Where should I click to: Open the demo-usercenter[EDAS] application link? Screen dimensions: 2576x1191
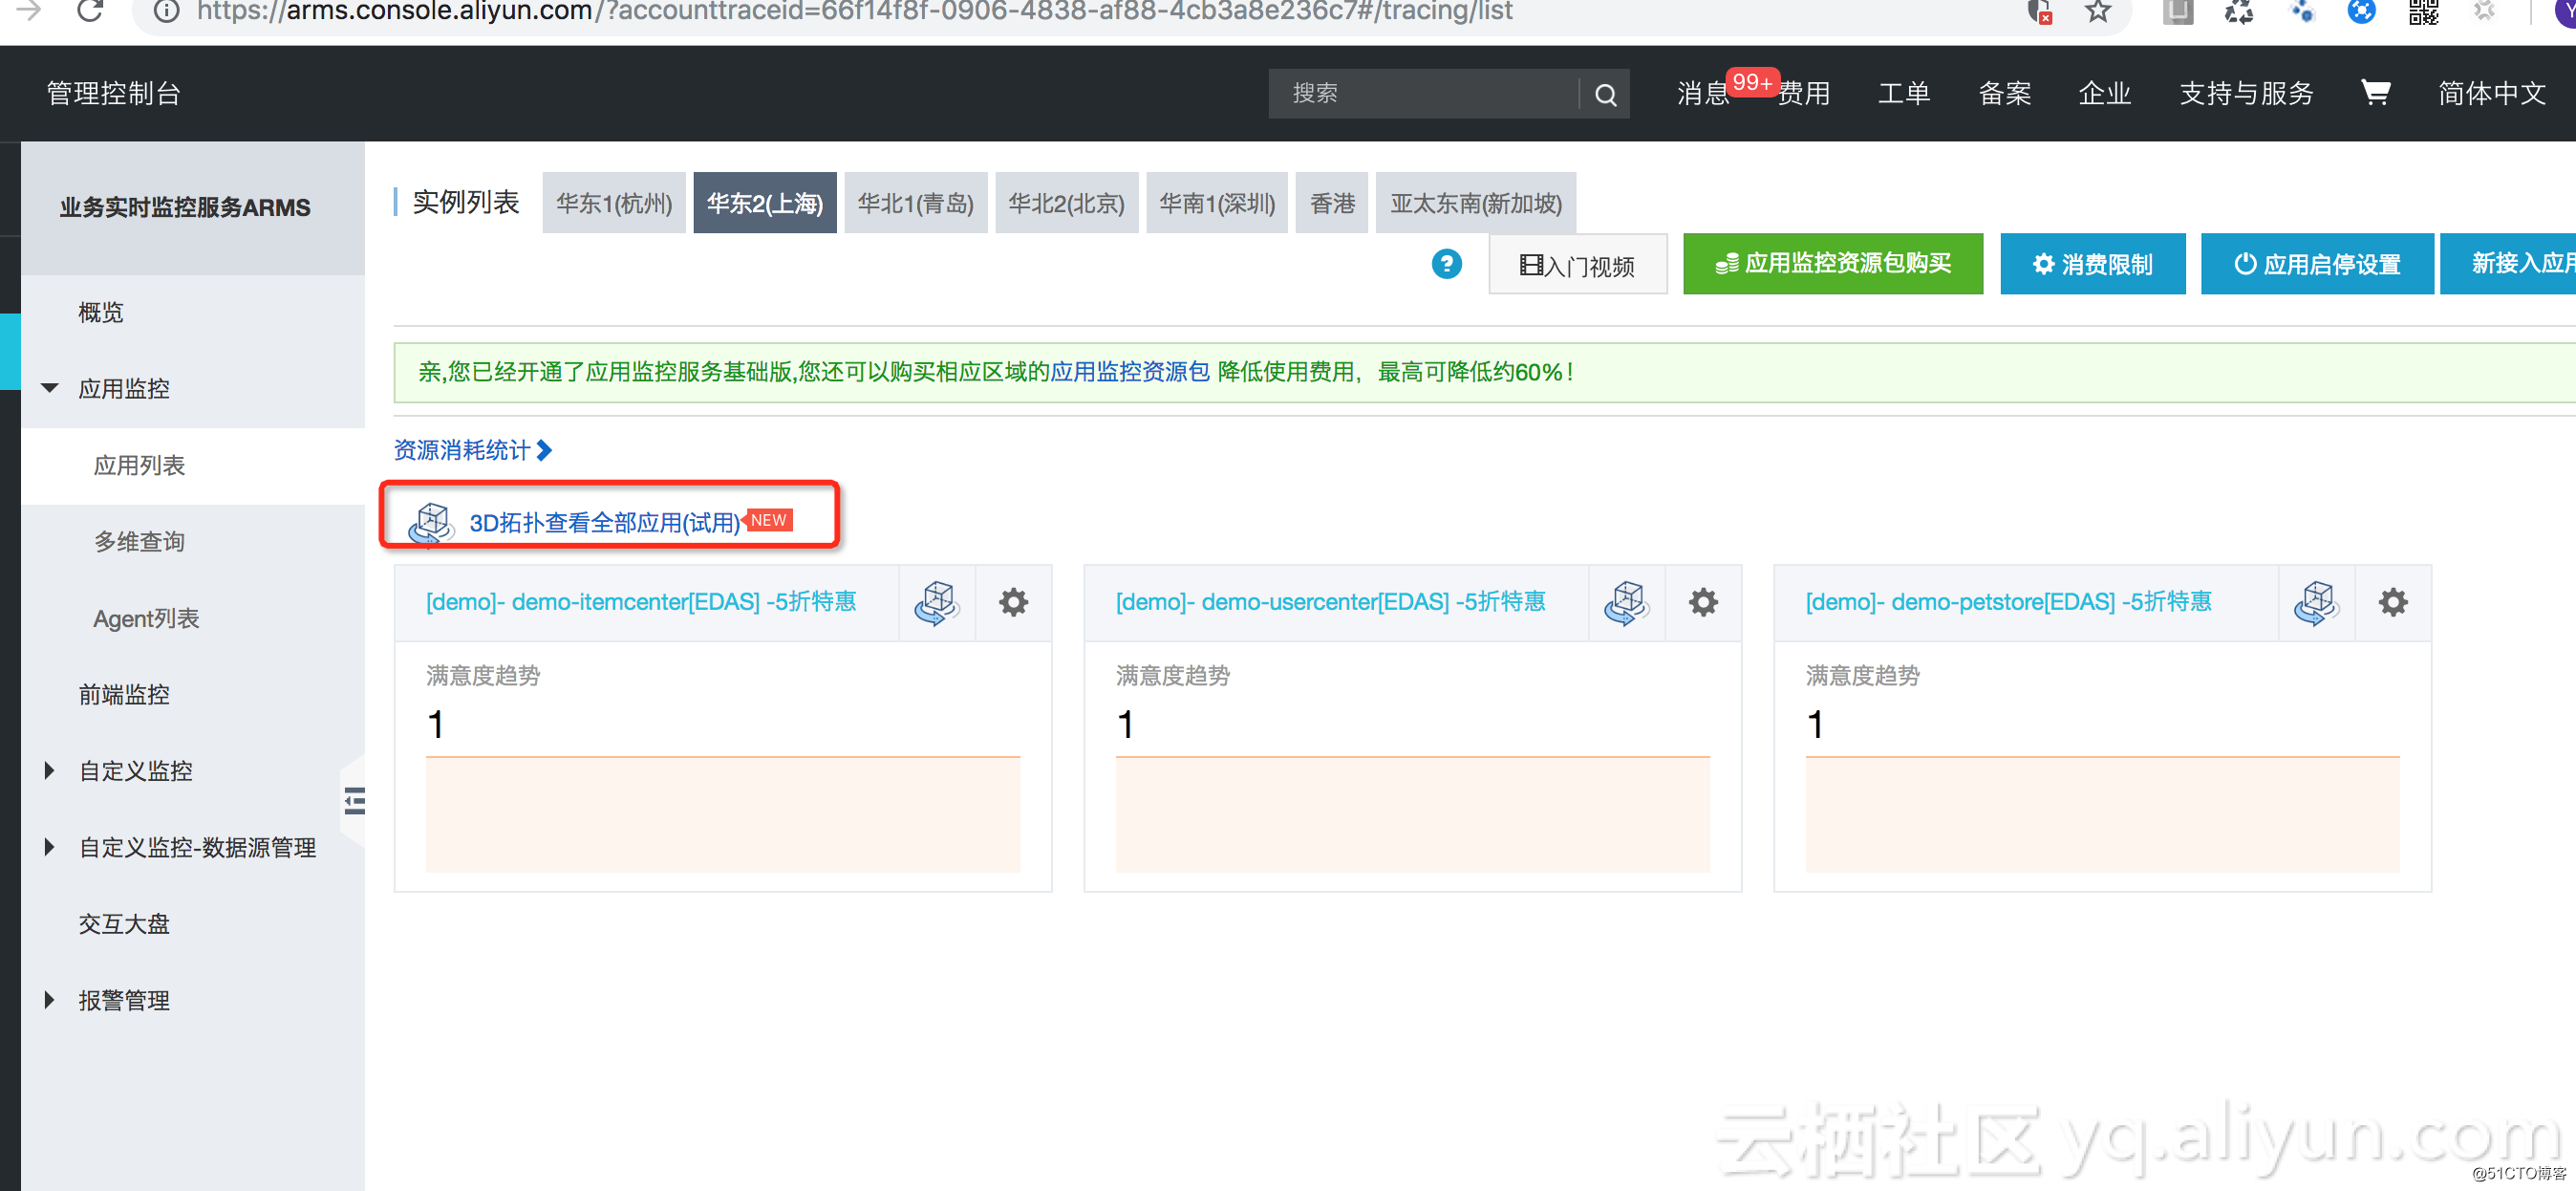[1331, 601]
